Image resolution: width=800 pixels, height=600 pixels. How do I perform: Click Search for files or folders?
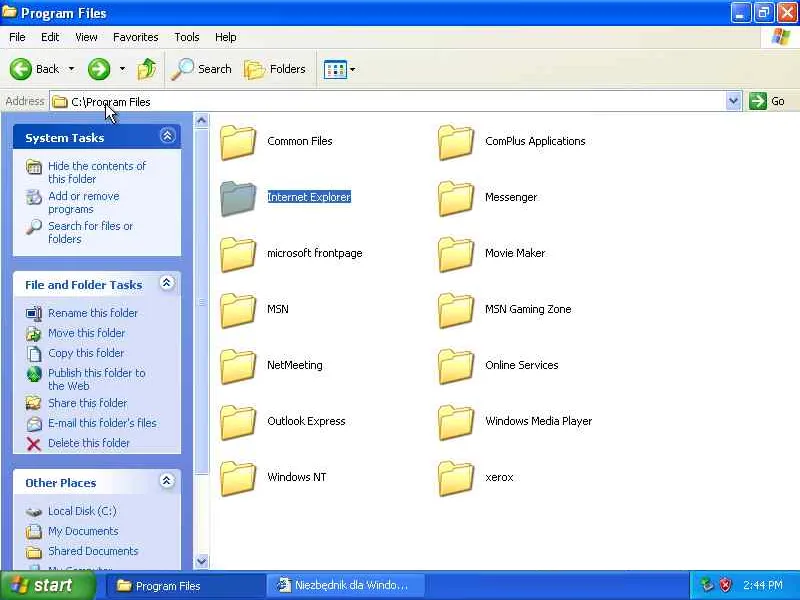click(90, 232)
